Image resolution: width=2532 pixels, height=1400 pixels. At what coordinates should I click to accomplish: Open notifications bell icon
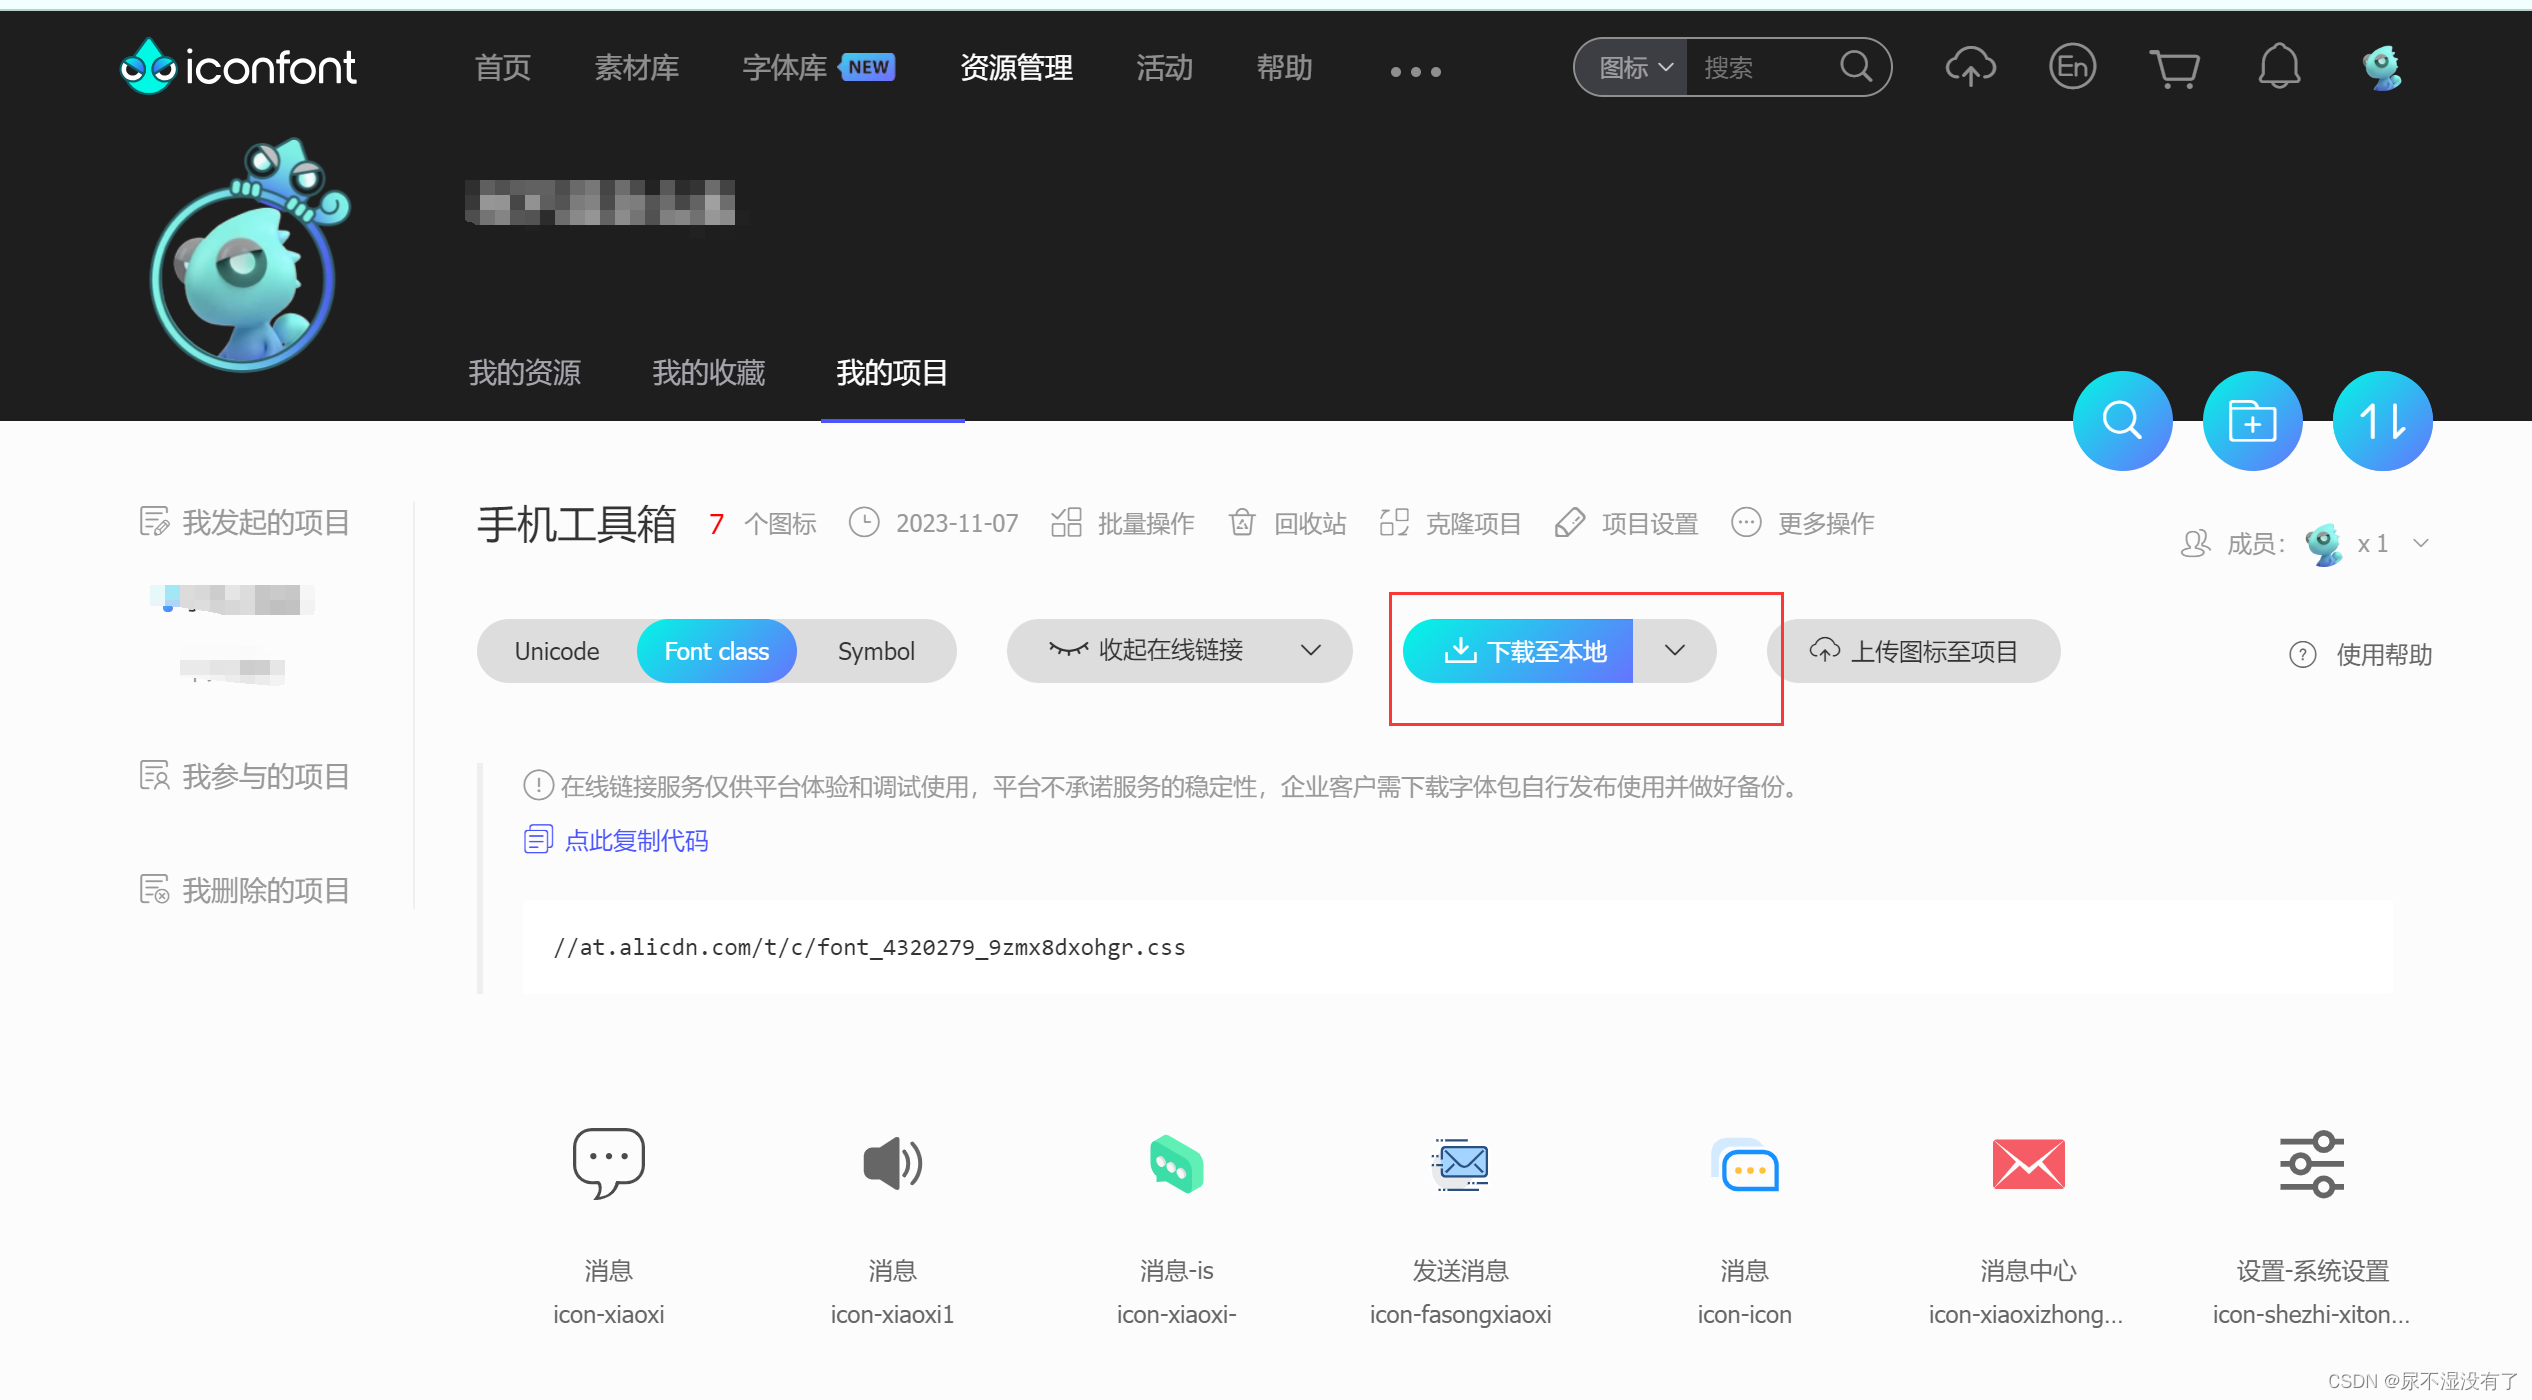pyautogui.click(x=2279, y=67)
